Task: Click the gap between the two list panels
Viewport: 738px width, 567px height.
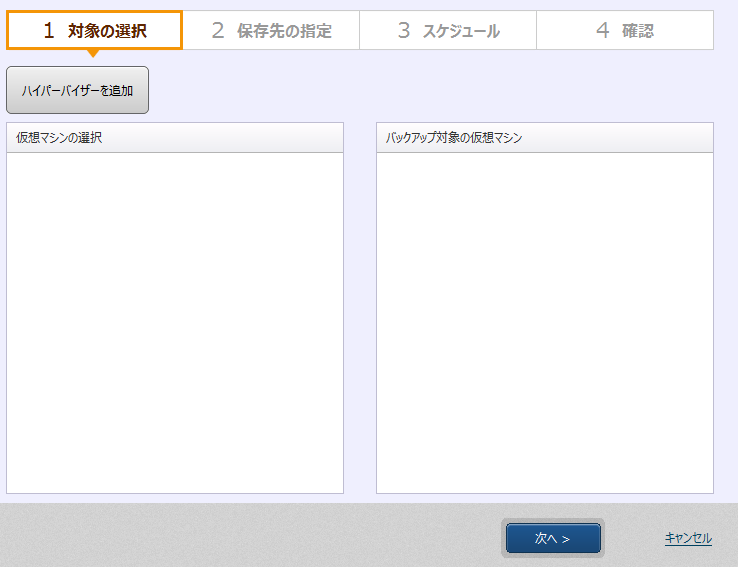Action: point(360,310)
